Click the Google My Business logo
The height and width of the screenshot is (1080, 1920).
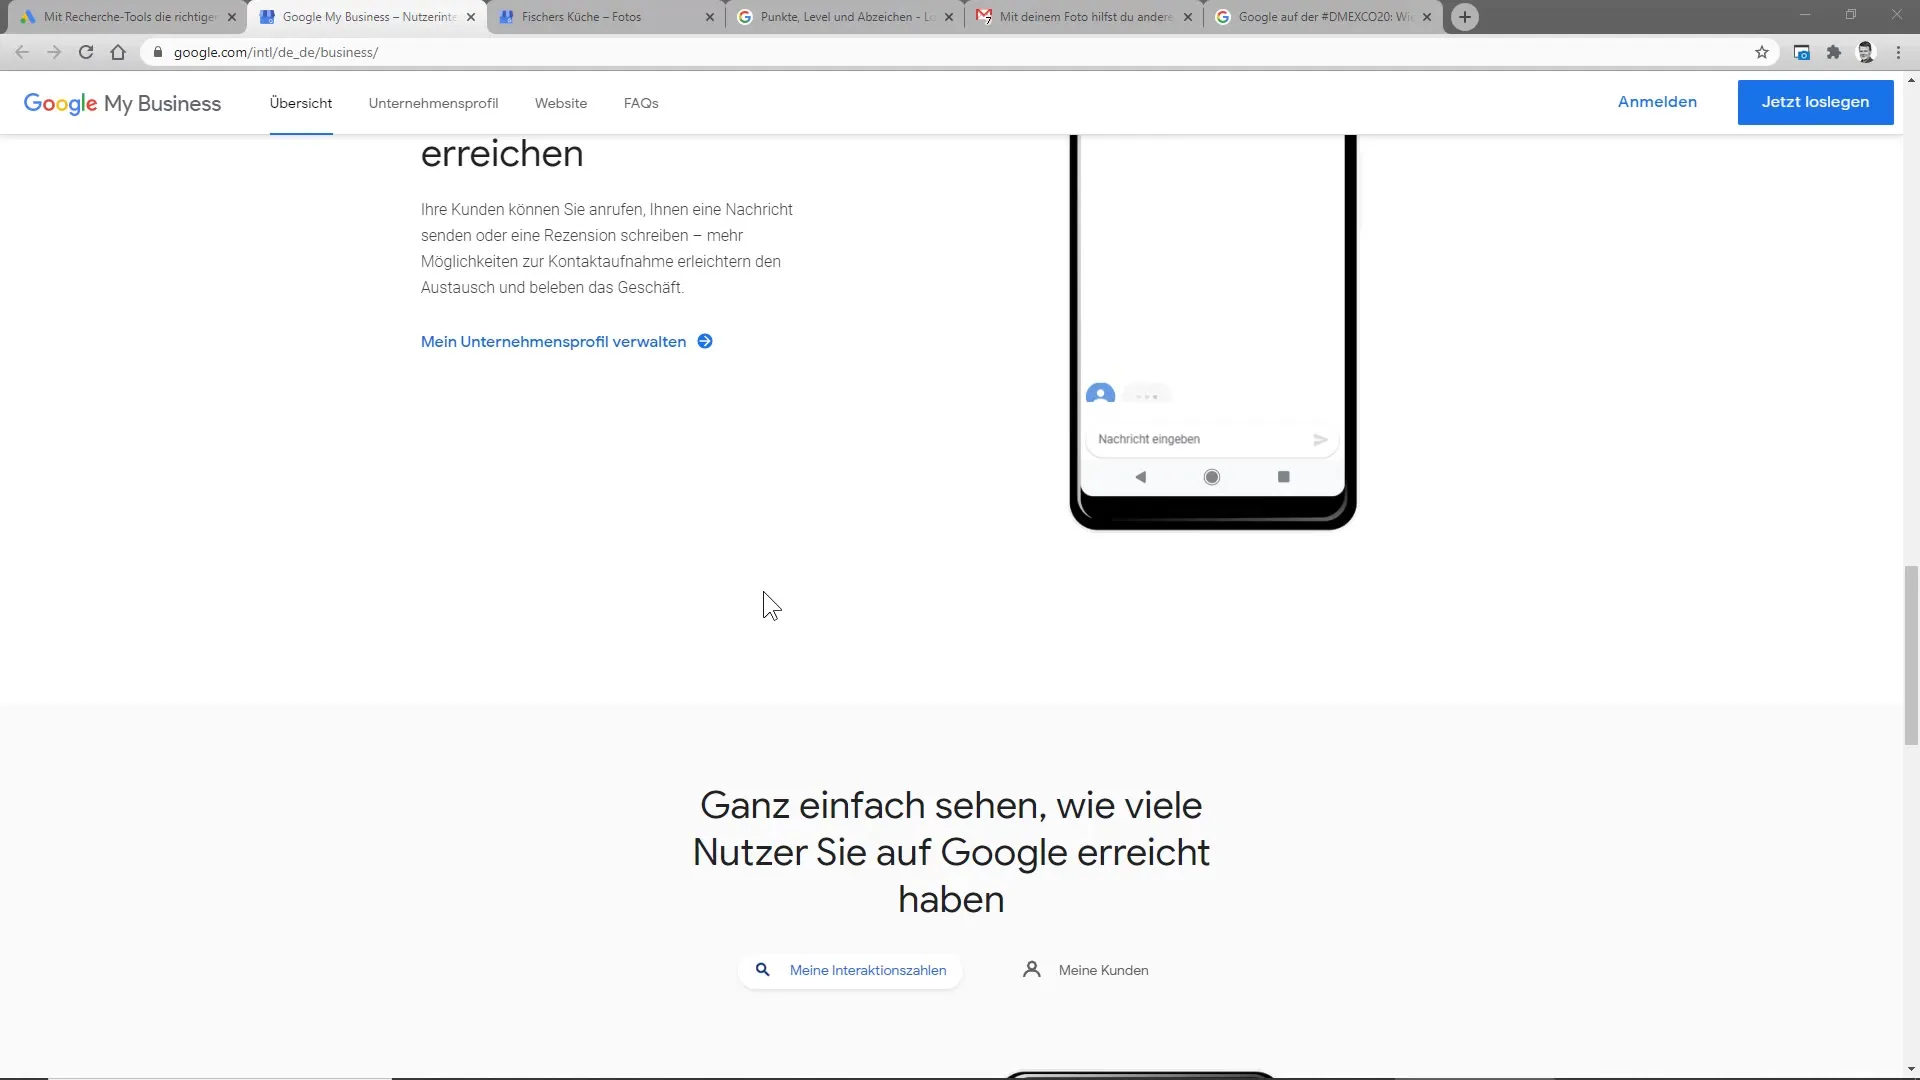point(122,103)
